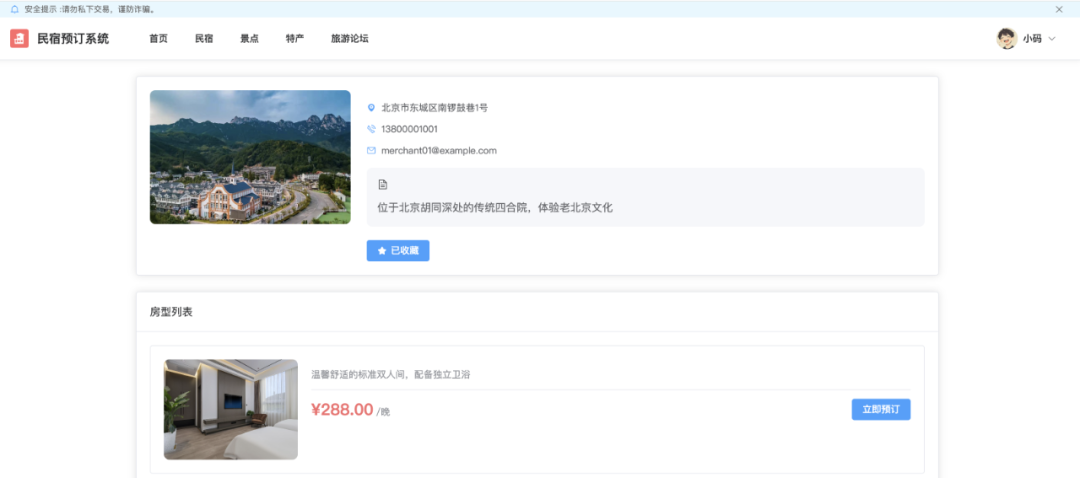Toggle the 已收藏 favorite button
Viewport: 1080px width, 478px height.
[398, 251]
